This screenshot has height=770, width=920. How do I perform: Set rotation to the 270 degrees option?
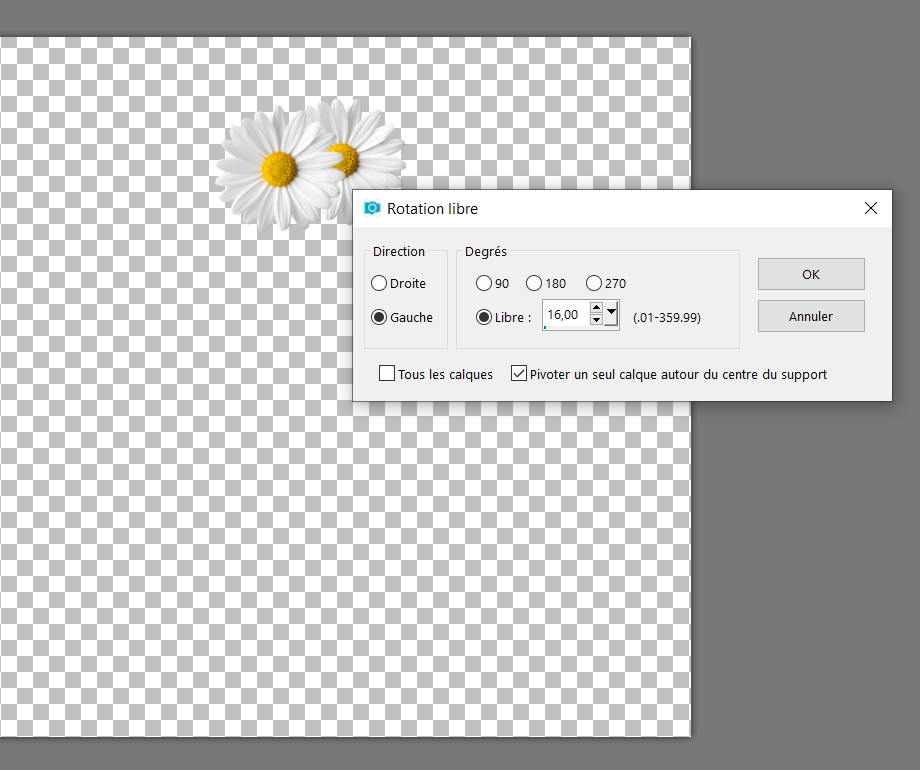[x=594, y=283]
